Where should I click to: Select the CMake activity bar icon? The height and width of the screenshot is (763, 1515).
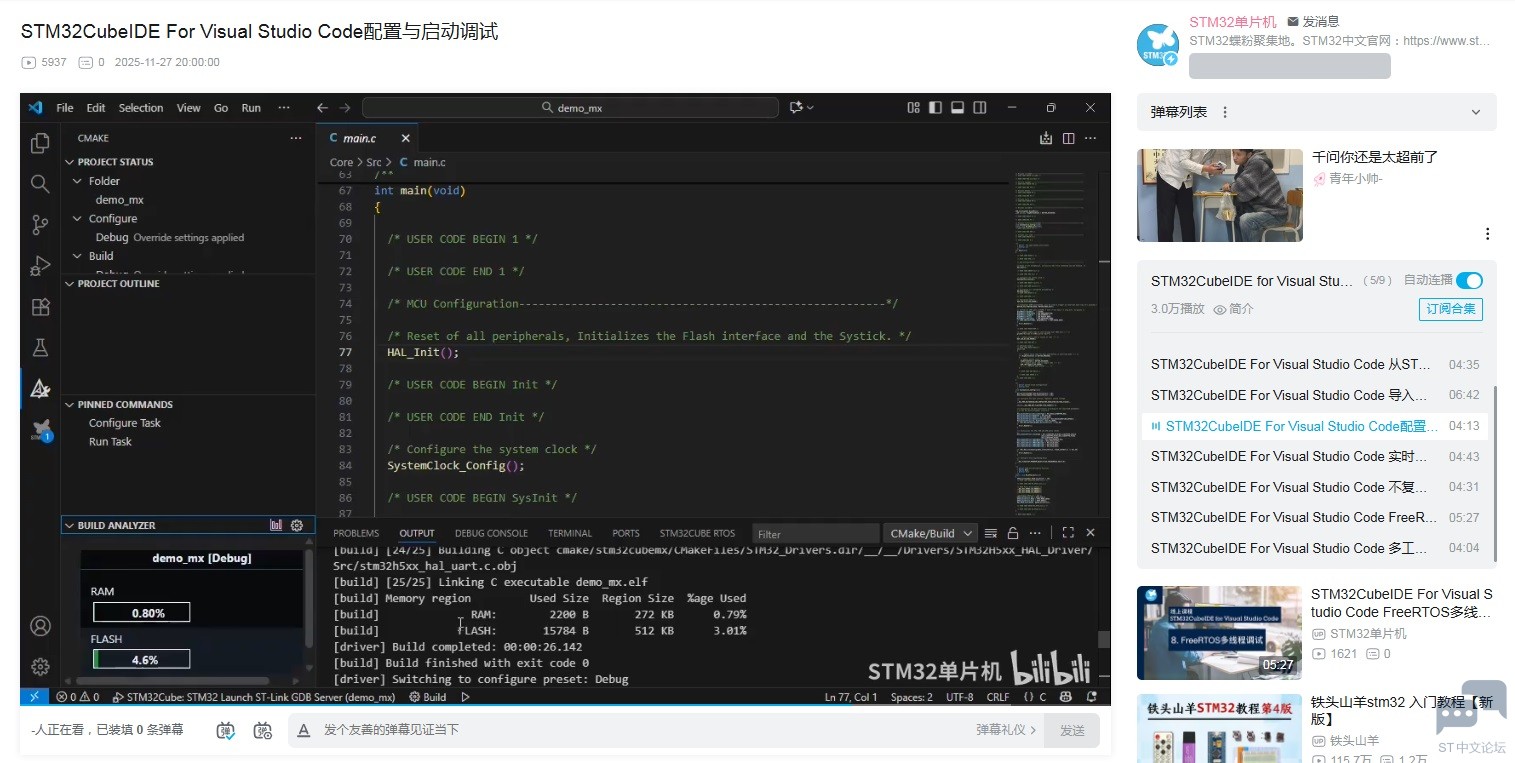[40, 389]
